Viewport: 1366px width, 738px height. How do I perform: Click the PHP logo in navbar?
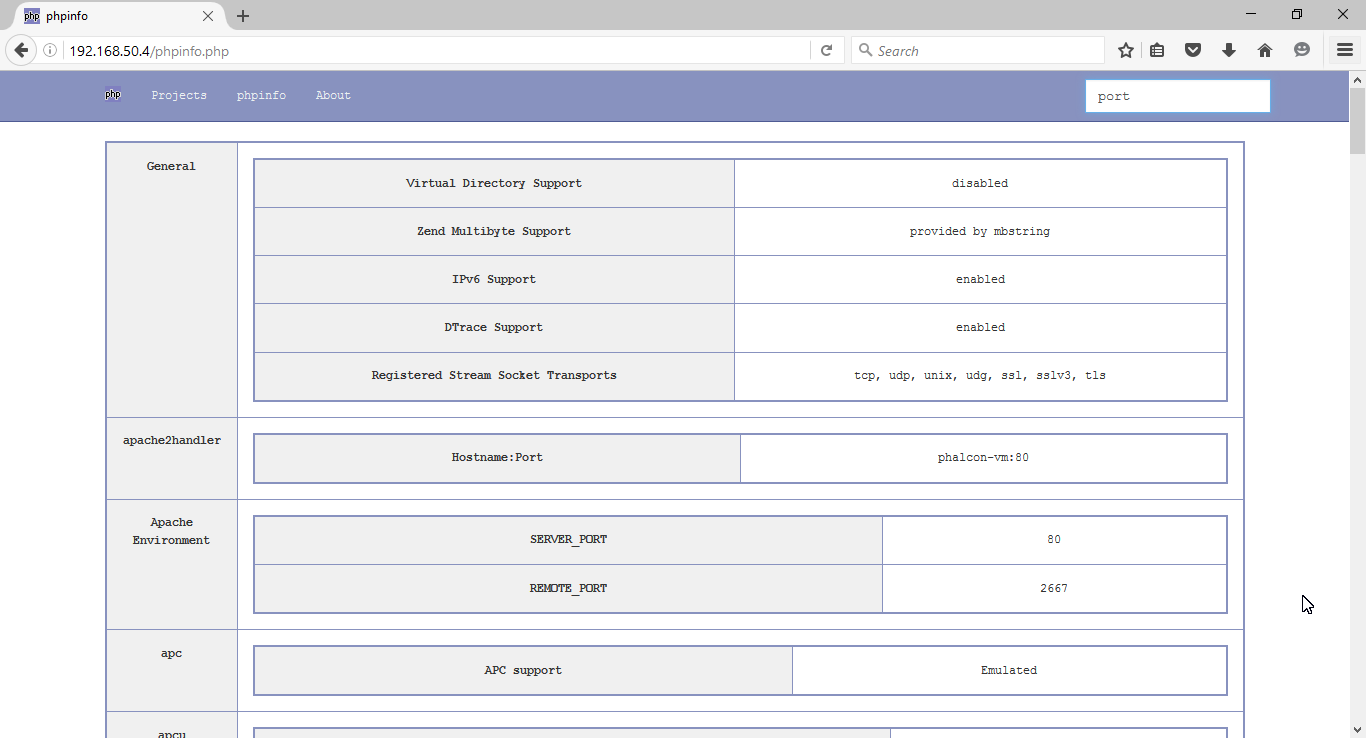coord(113,95)
